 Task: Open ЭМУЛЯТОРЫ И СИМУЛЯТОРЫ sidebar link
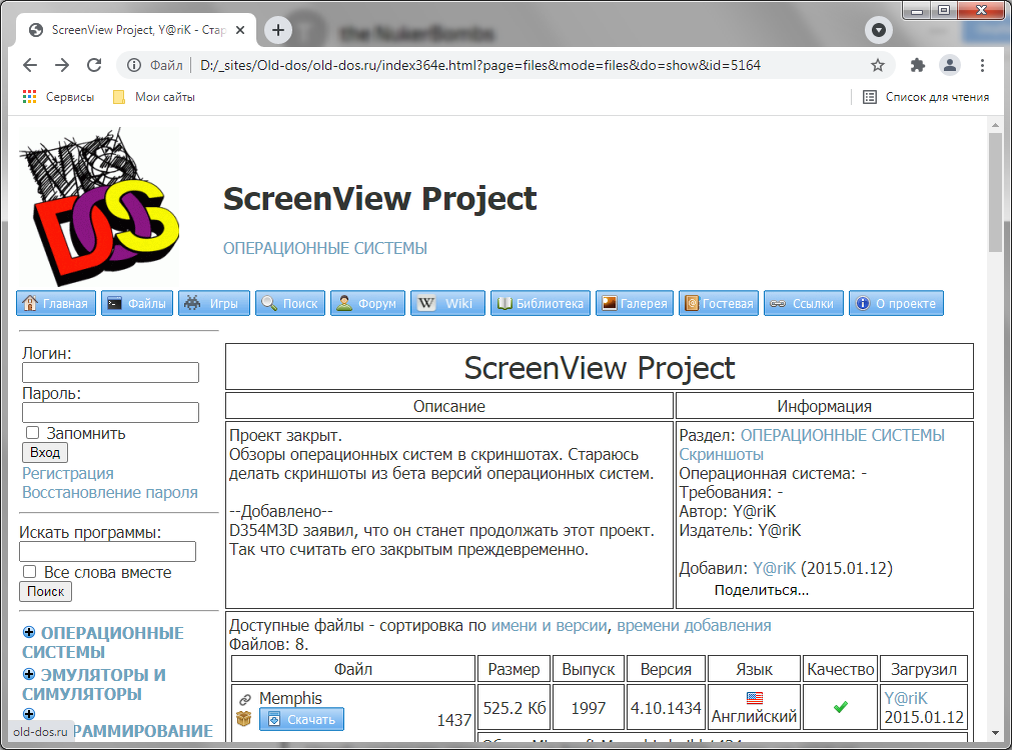coord(94,684)
